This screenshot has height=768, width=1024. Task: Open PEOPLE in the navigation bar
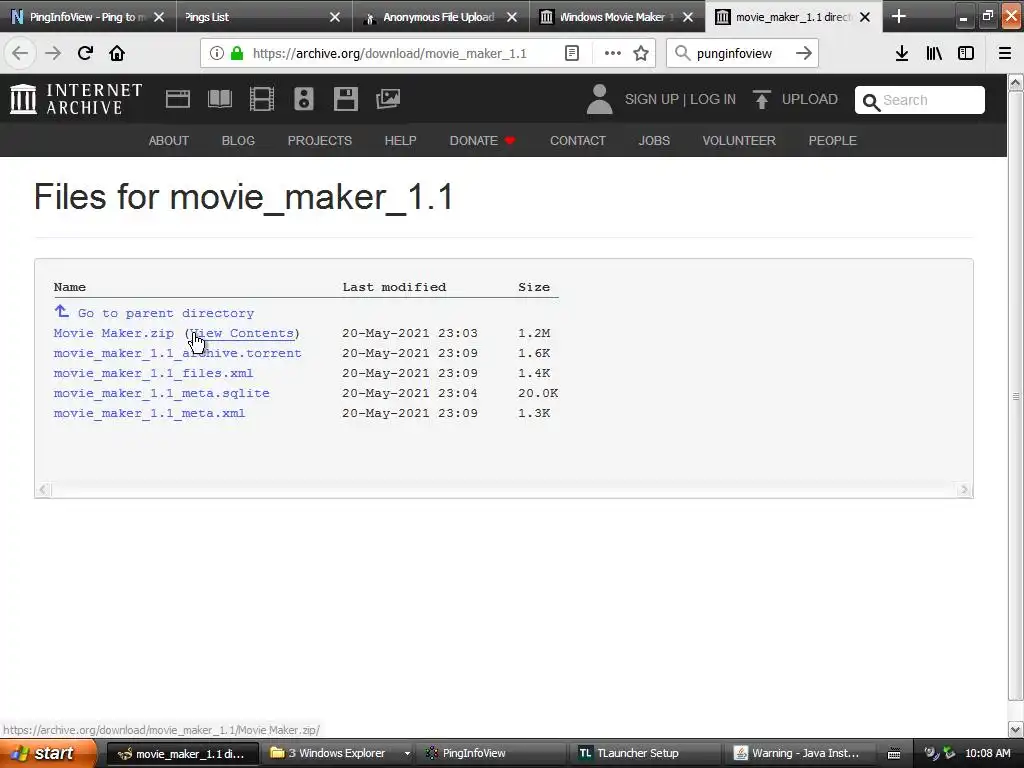[833, 140]
